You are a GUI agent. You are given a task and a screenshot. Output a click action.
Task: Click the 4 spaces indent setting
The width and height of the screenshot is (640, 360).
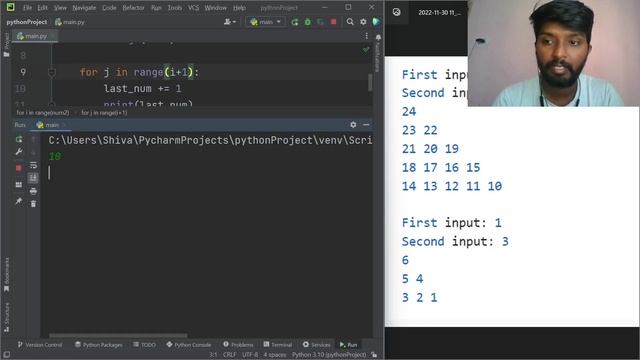(x=274, y=355)
